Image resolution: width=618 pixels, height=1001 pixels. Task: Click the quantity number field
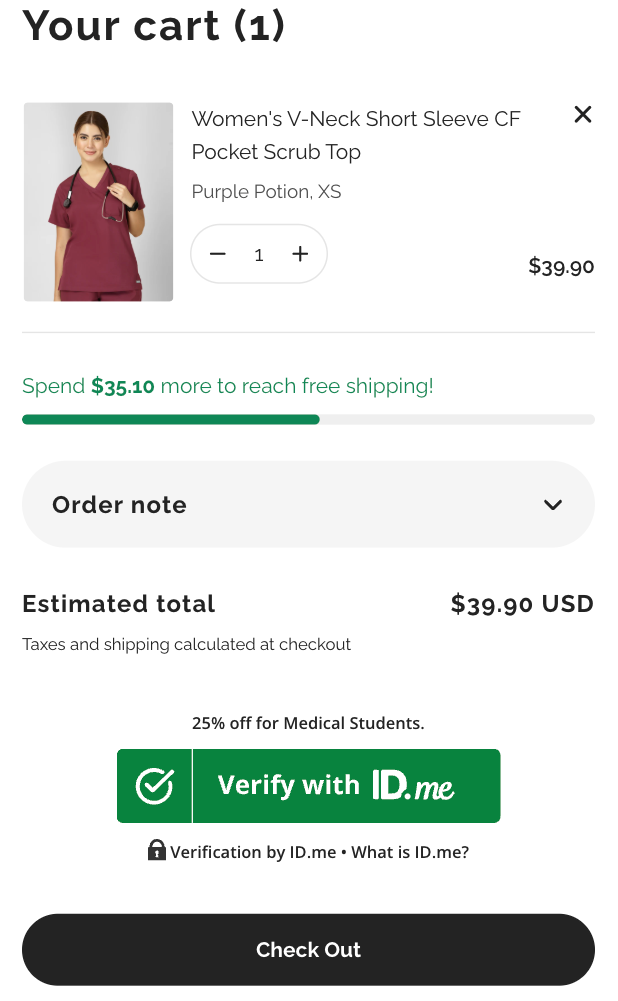(x=259, y=255)
